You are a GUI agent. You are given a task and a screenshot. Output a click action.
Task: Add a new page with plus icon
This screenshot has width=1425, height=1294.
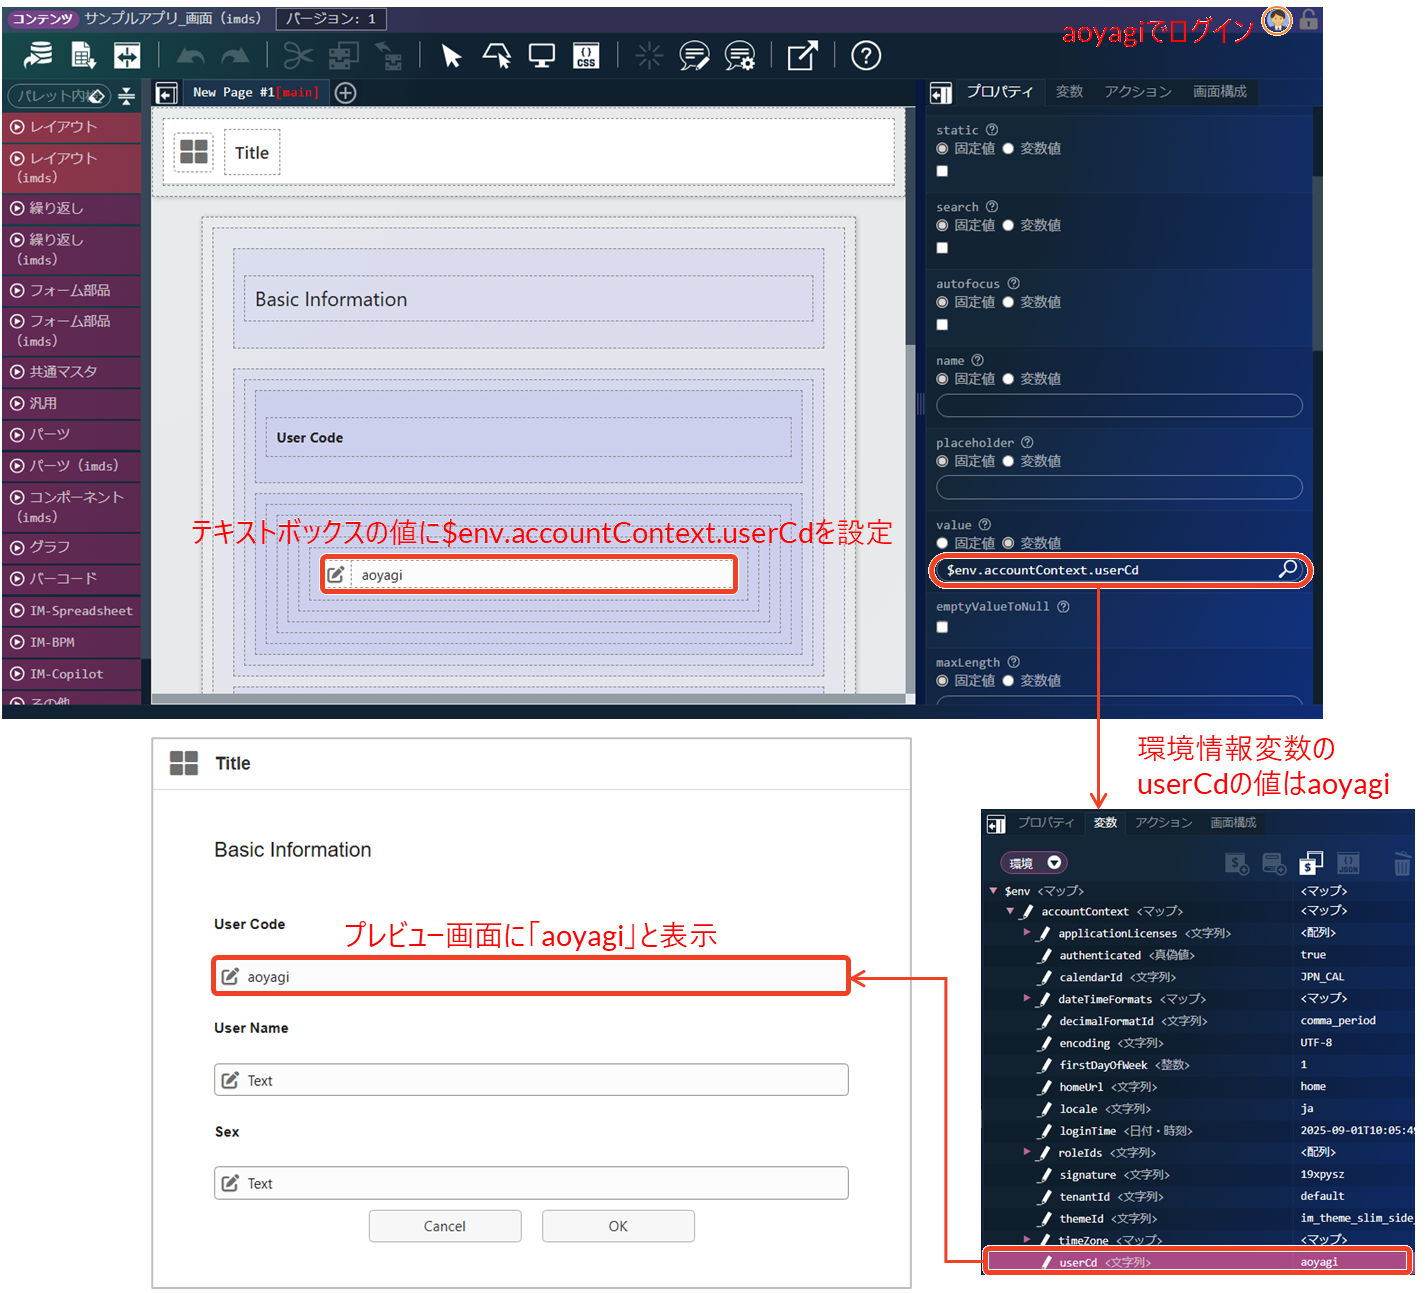[x=345, y=93]
